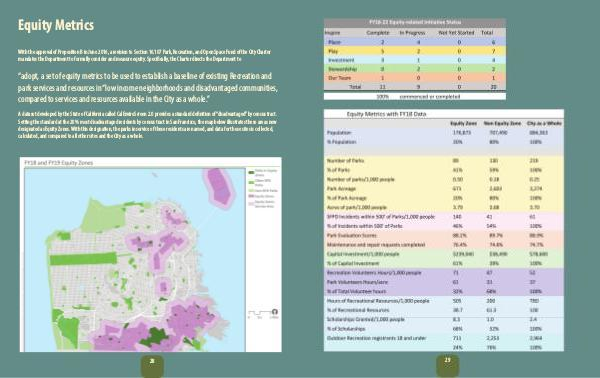Viewport: 600px width, 378px height.
Task: Select the Population row in metrics table
Action: 444,132
